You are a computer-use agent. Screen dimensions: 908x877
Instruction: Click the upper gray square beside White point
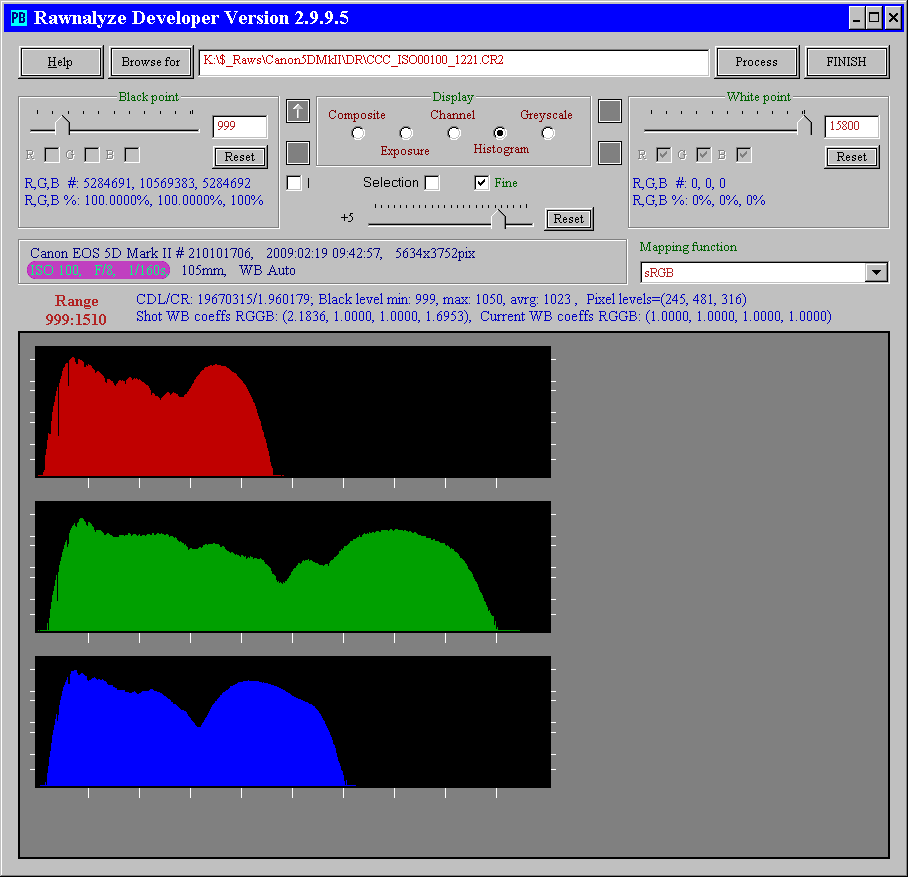pyautogui.click(x=609, y=111)
